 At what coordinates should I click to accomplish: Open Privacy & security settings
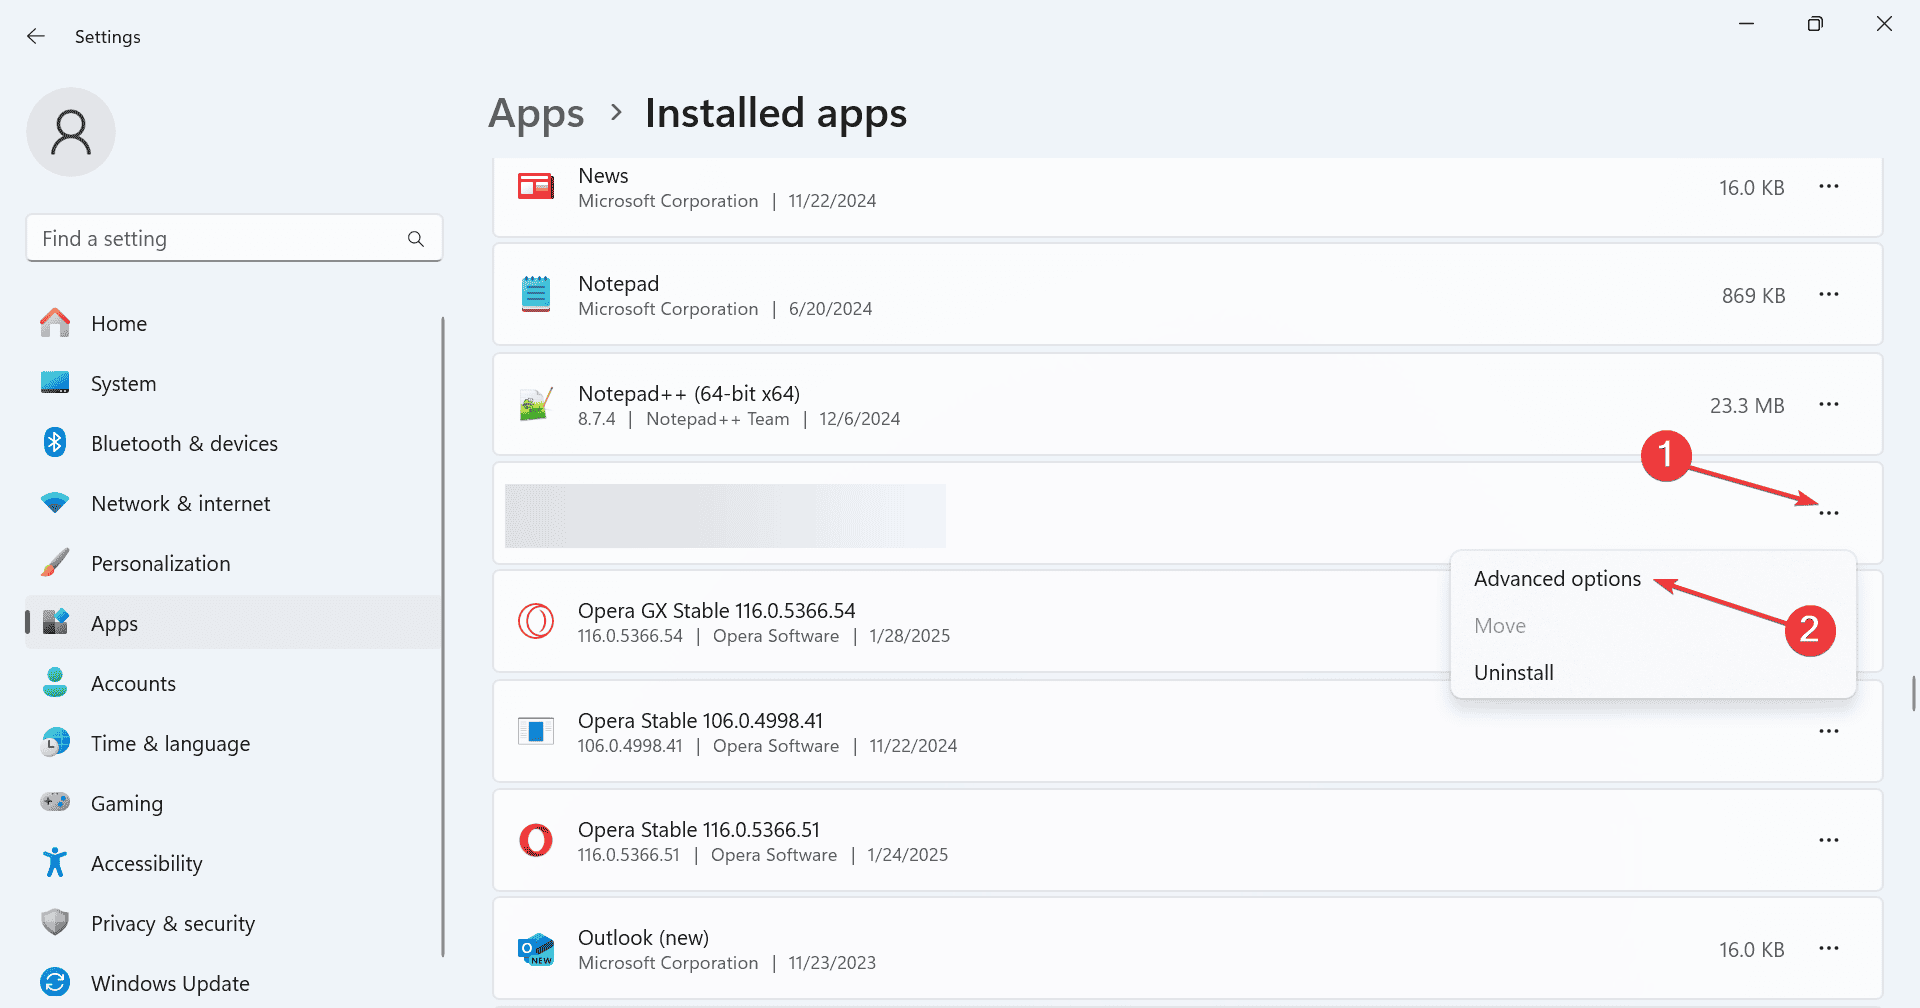[x=173, y=924]
